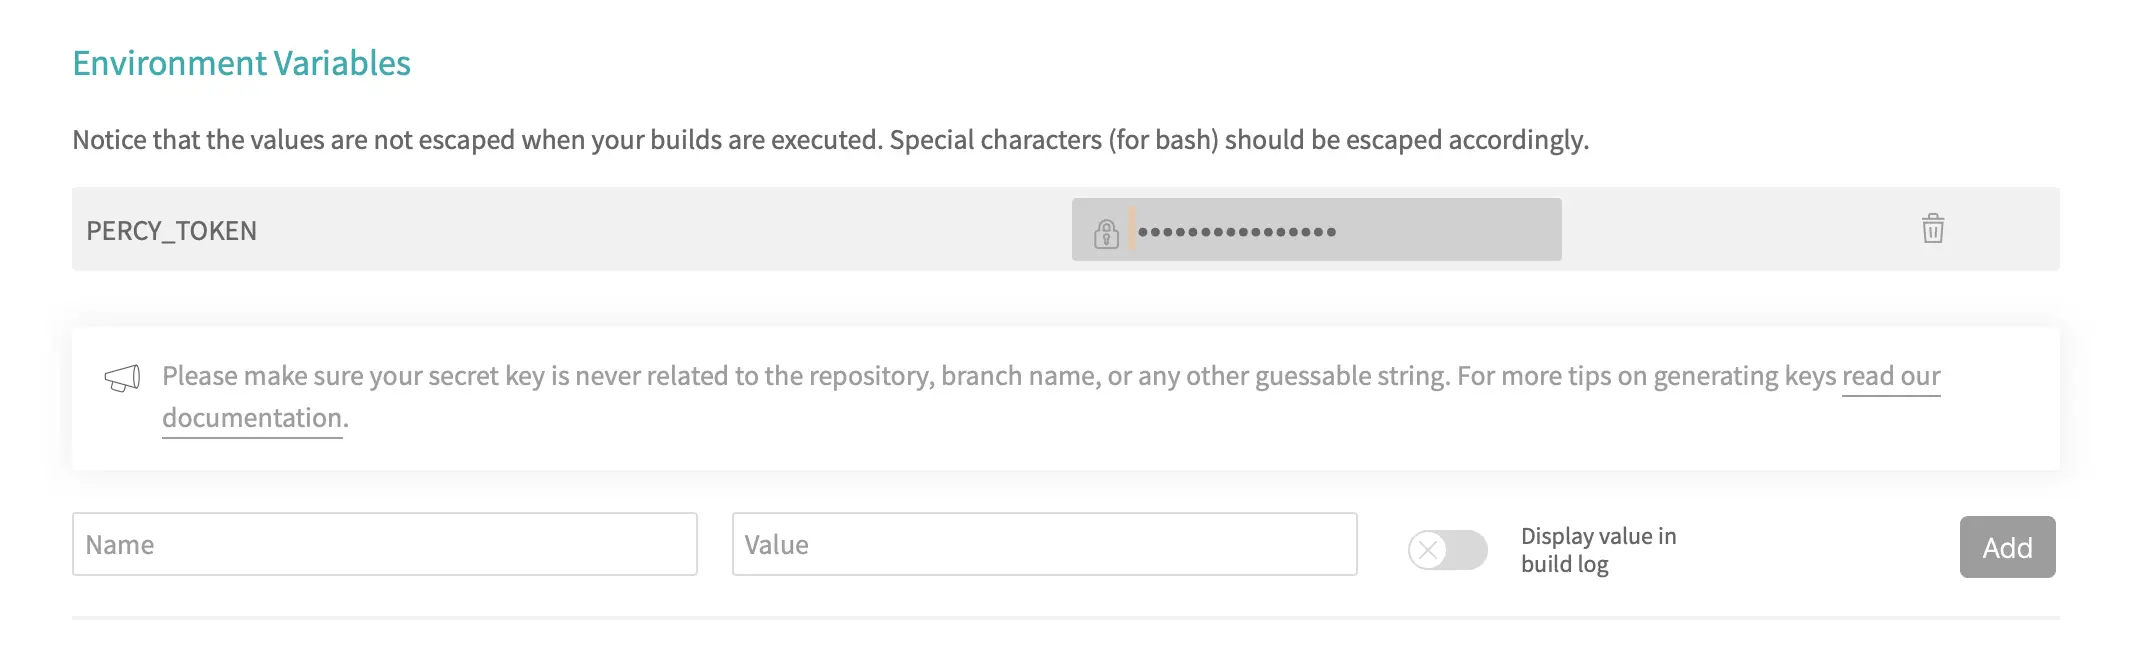Delete the PERCY_TOKEN variable with trash icon
This screenshot has height=662, width=2156.
point(1932,229)
